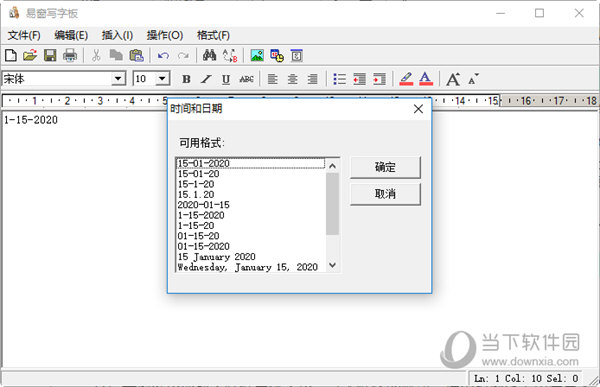Open the 操作(O) menu
The height and width of the screenshot is (387, 600).
(165, 36)
